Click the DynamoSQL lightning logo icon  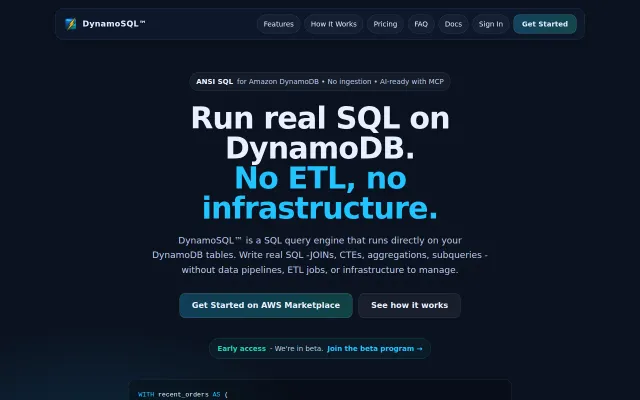click(x=71, y=24)
